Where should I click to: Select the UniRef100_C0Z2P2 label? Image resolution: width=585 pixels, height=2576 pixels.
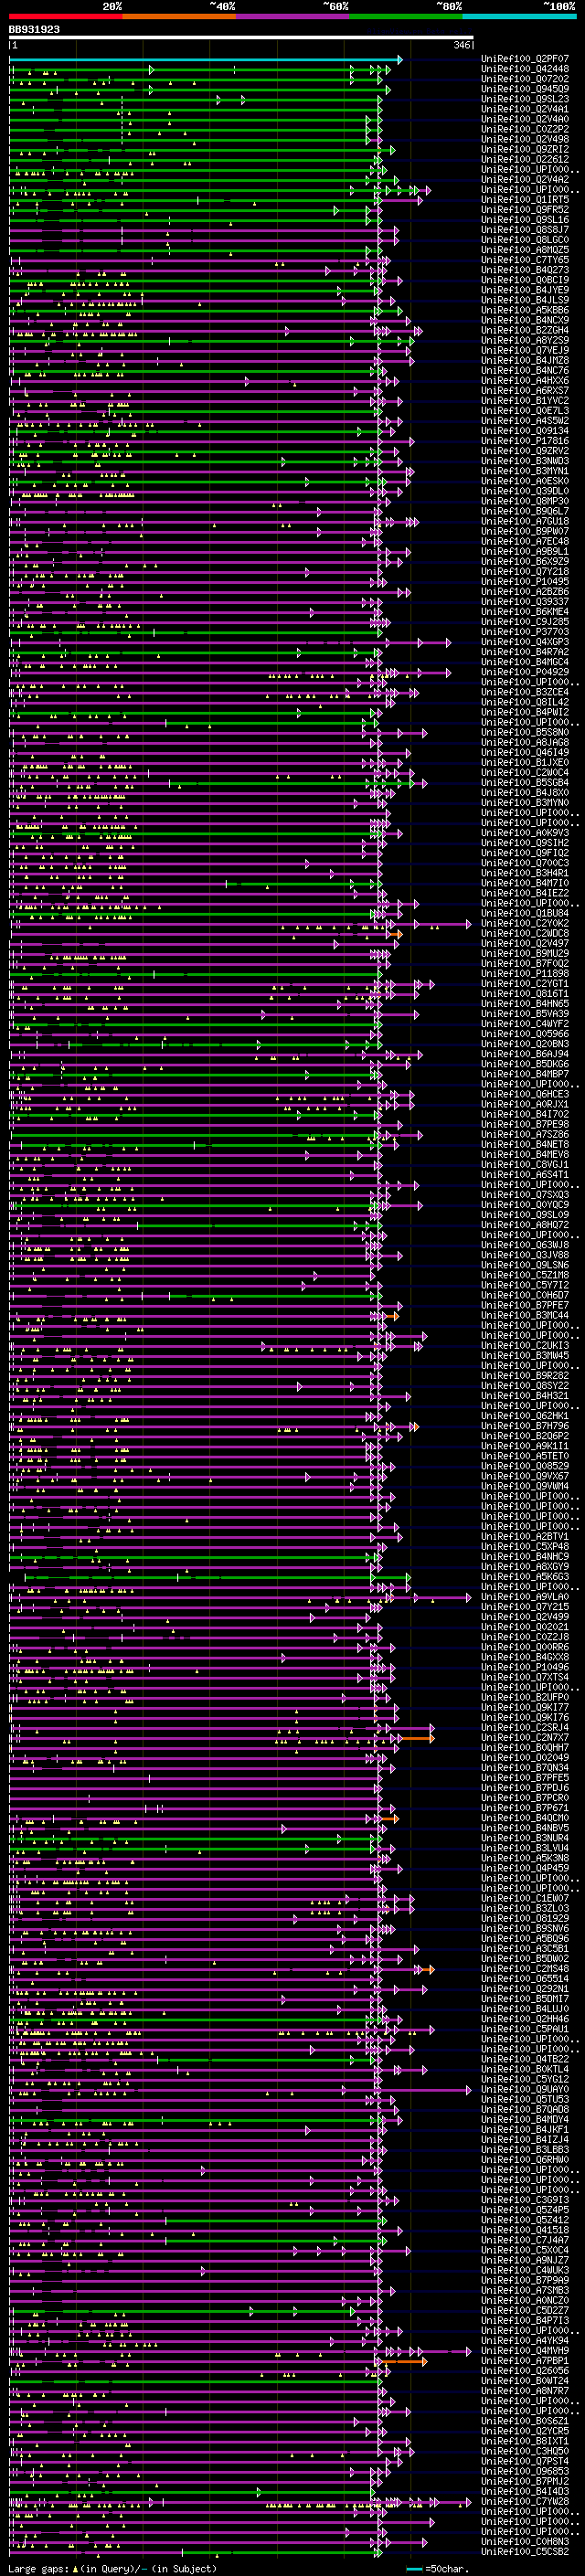point(525,129)
